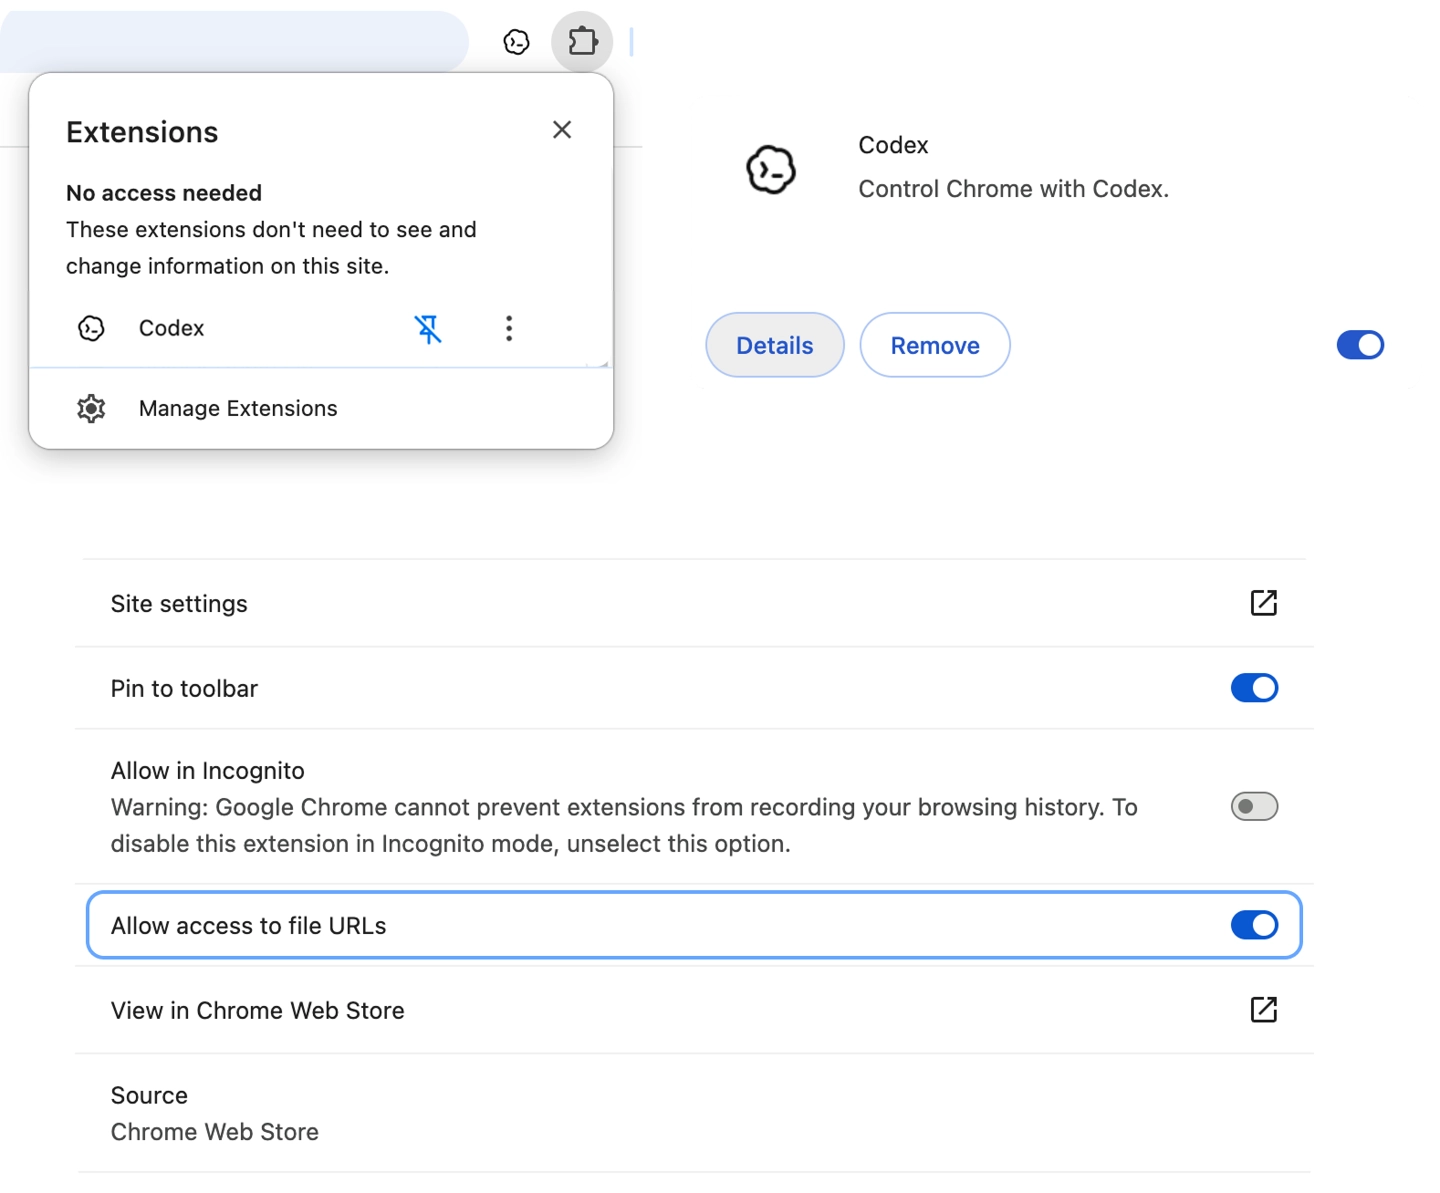Open the Codex three-dot more options menu
This screenshot has height=1193, width=1440.
tap(509, 329)
